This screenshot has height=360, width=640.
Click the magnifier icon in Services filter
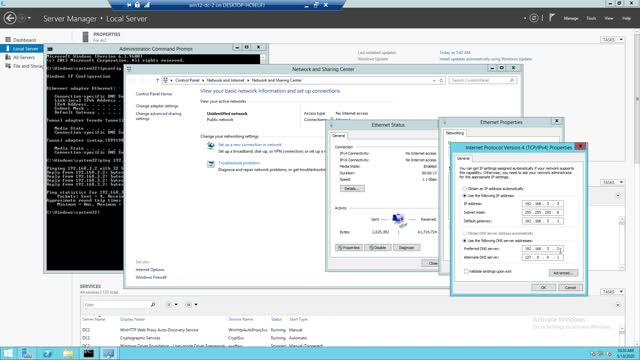click(153, 304)
